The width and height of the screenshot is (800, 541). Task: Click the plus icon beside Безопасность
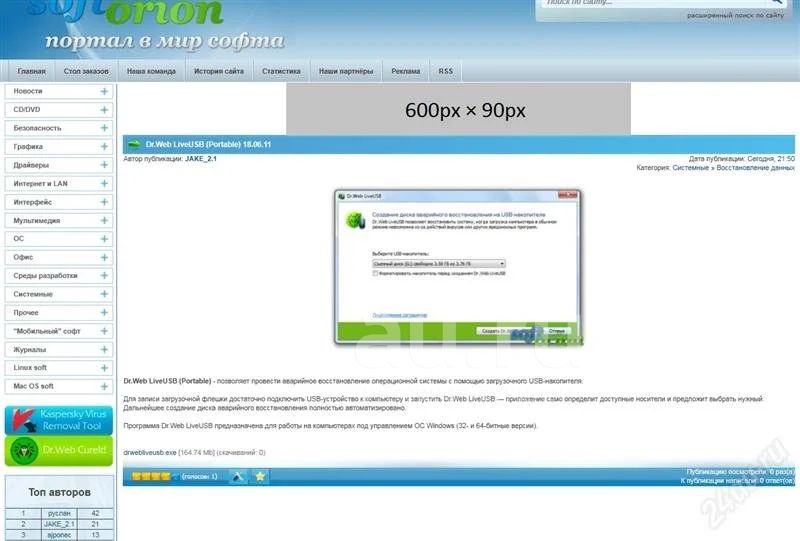coord(104,128)
